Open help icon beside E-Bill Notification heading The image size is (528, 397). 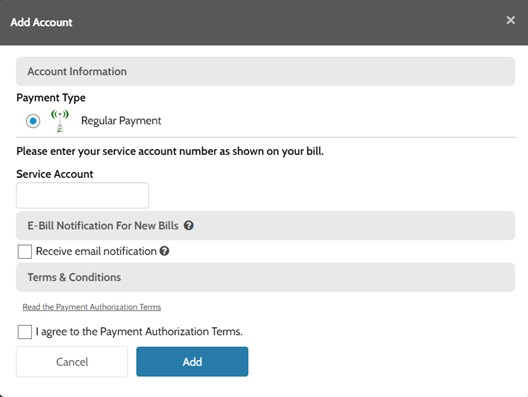tap(189, 226)
